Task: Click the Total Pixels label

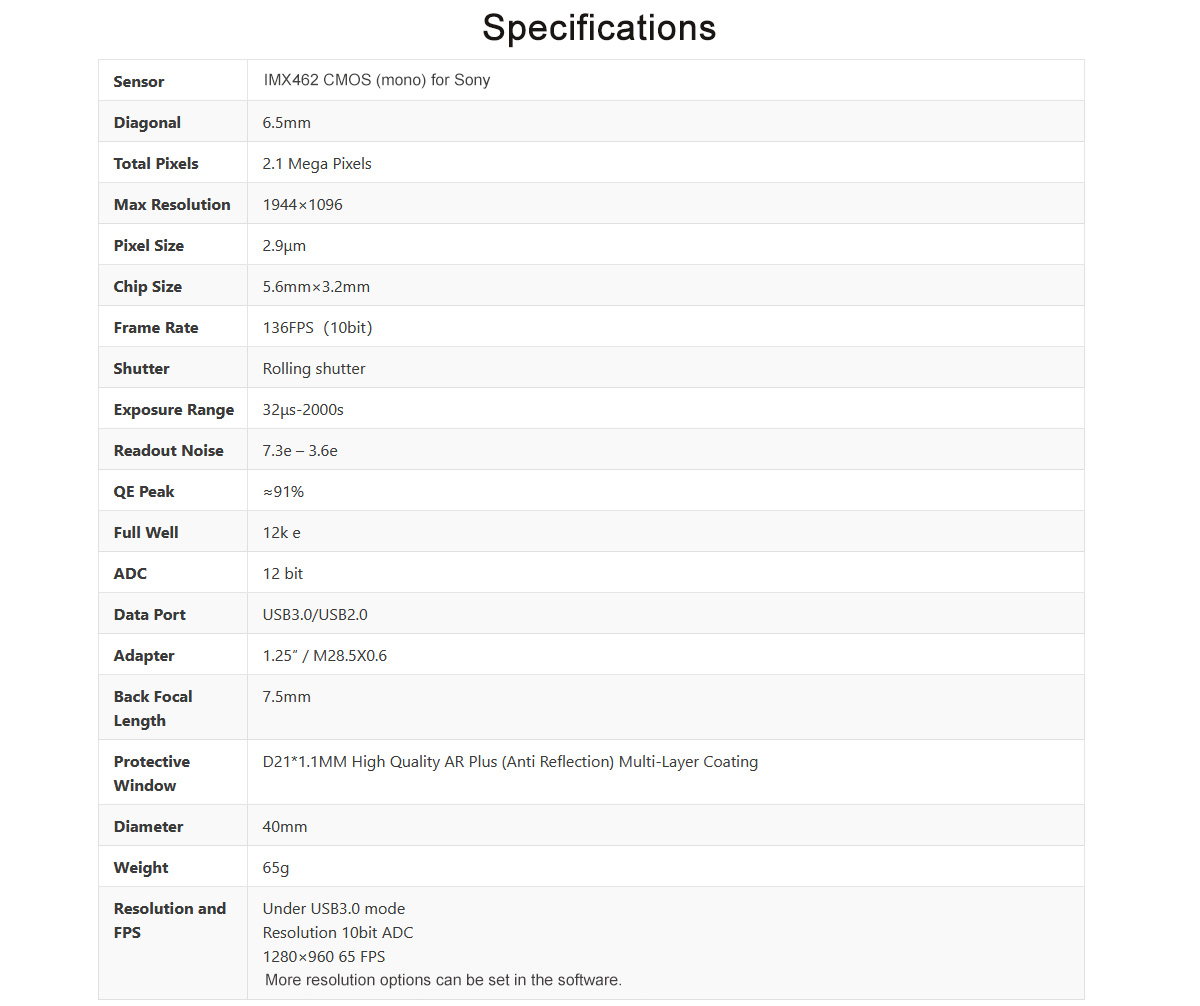Action: tap(156, 164)
